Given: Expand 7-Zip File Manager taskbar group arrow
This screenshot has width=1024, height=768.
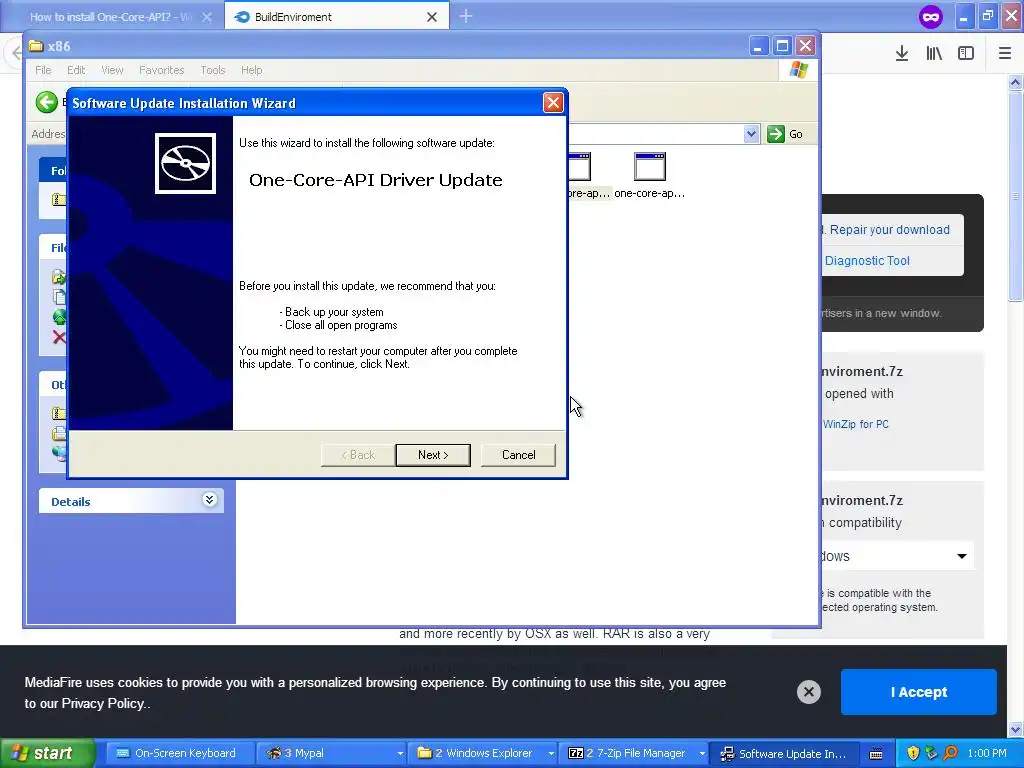Looking at the screenshot, I should click(x=702, y=754).
